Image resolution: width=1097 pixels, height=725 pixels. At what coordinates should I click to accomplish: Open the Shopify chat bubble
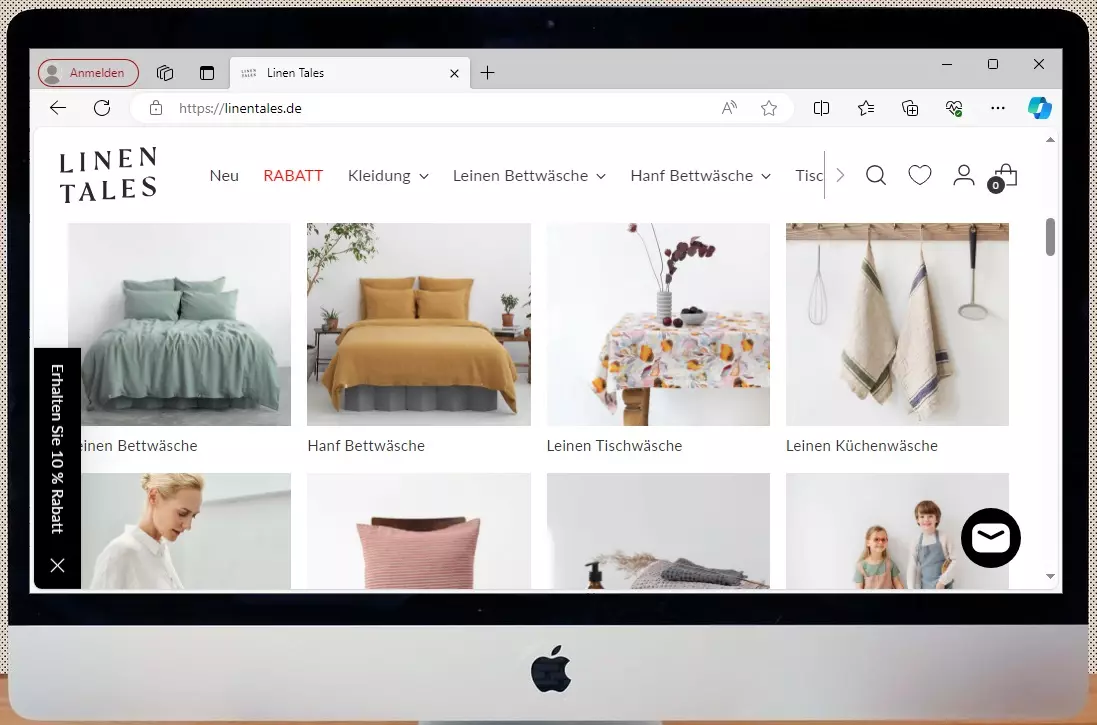(990, 538)
